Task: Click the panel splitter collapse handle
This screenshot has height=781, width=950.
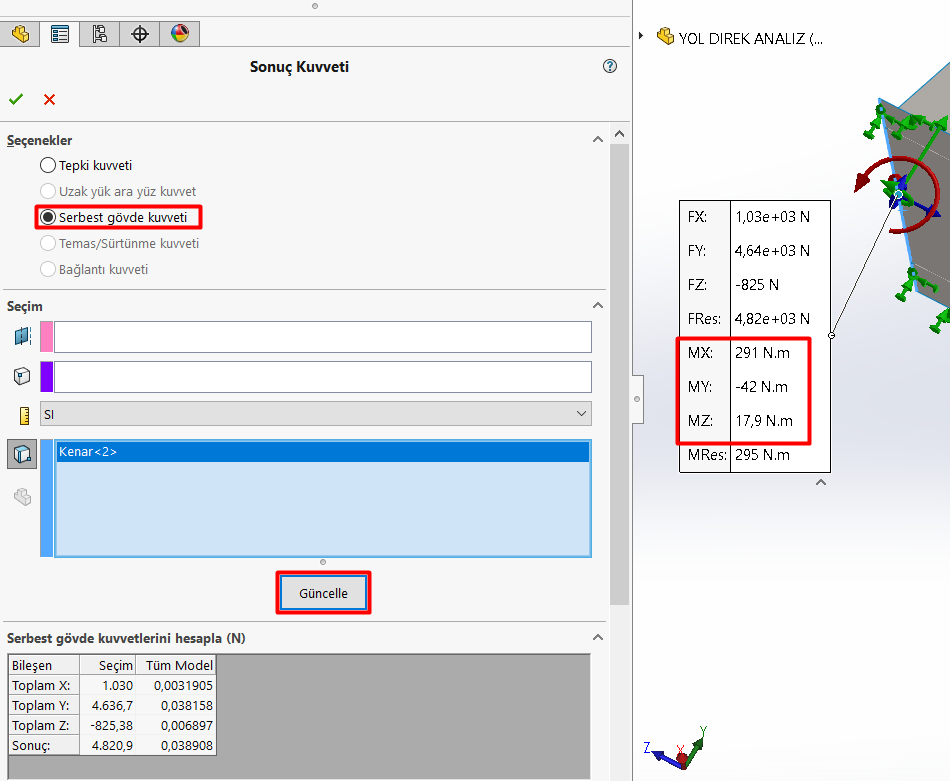Action: click(637, 399)
